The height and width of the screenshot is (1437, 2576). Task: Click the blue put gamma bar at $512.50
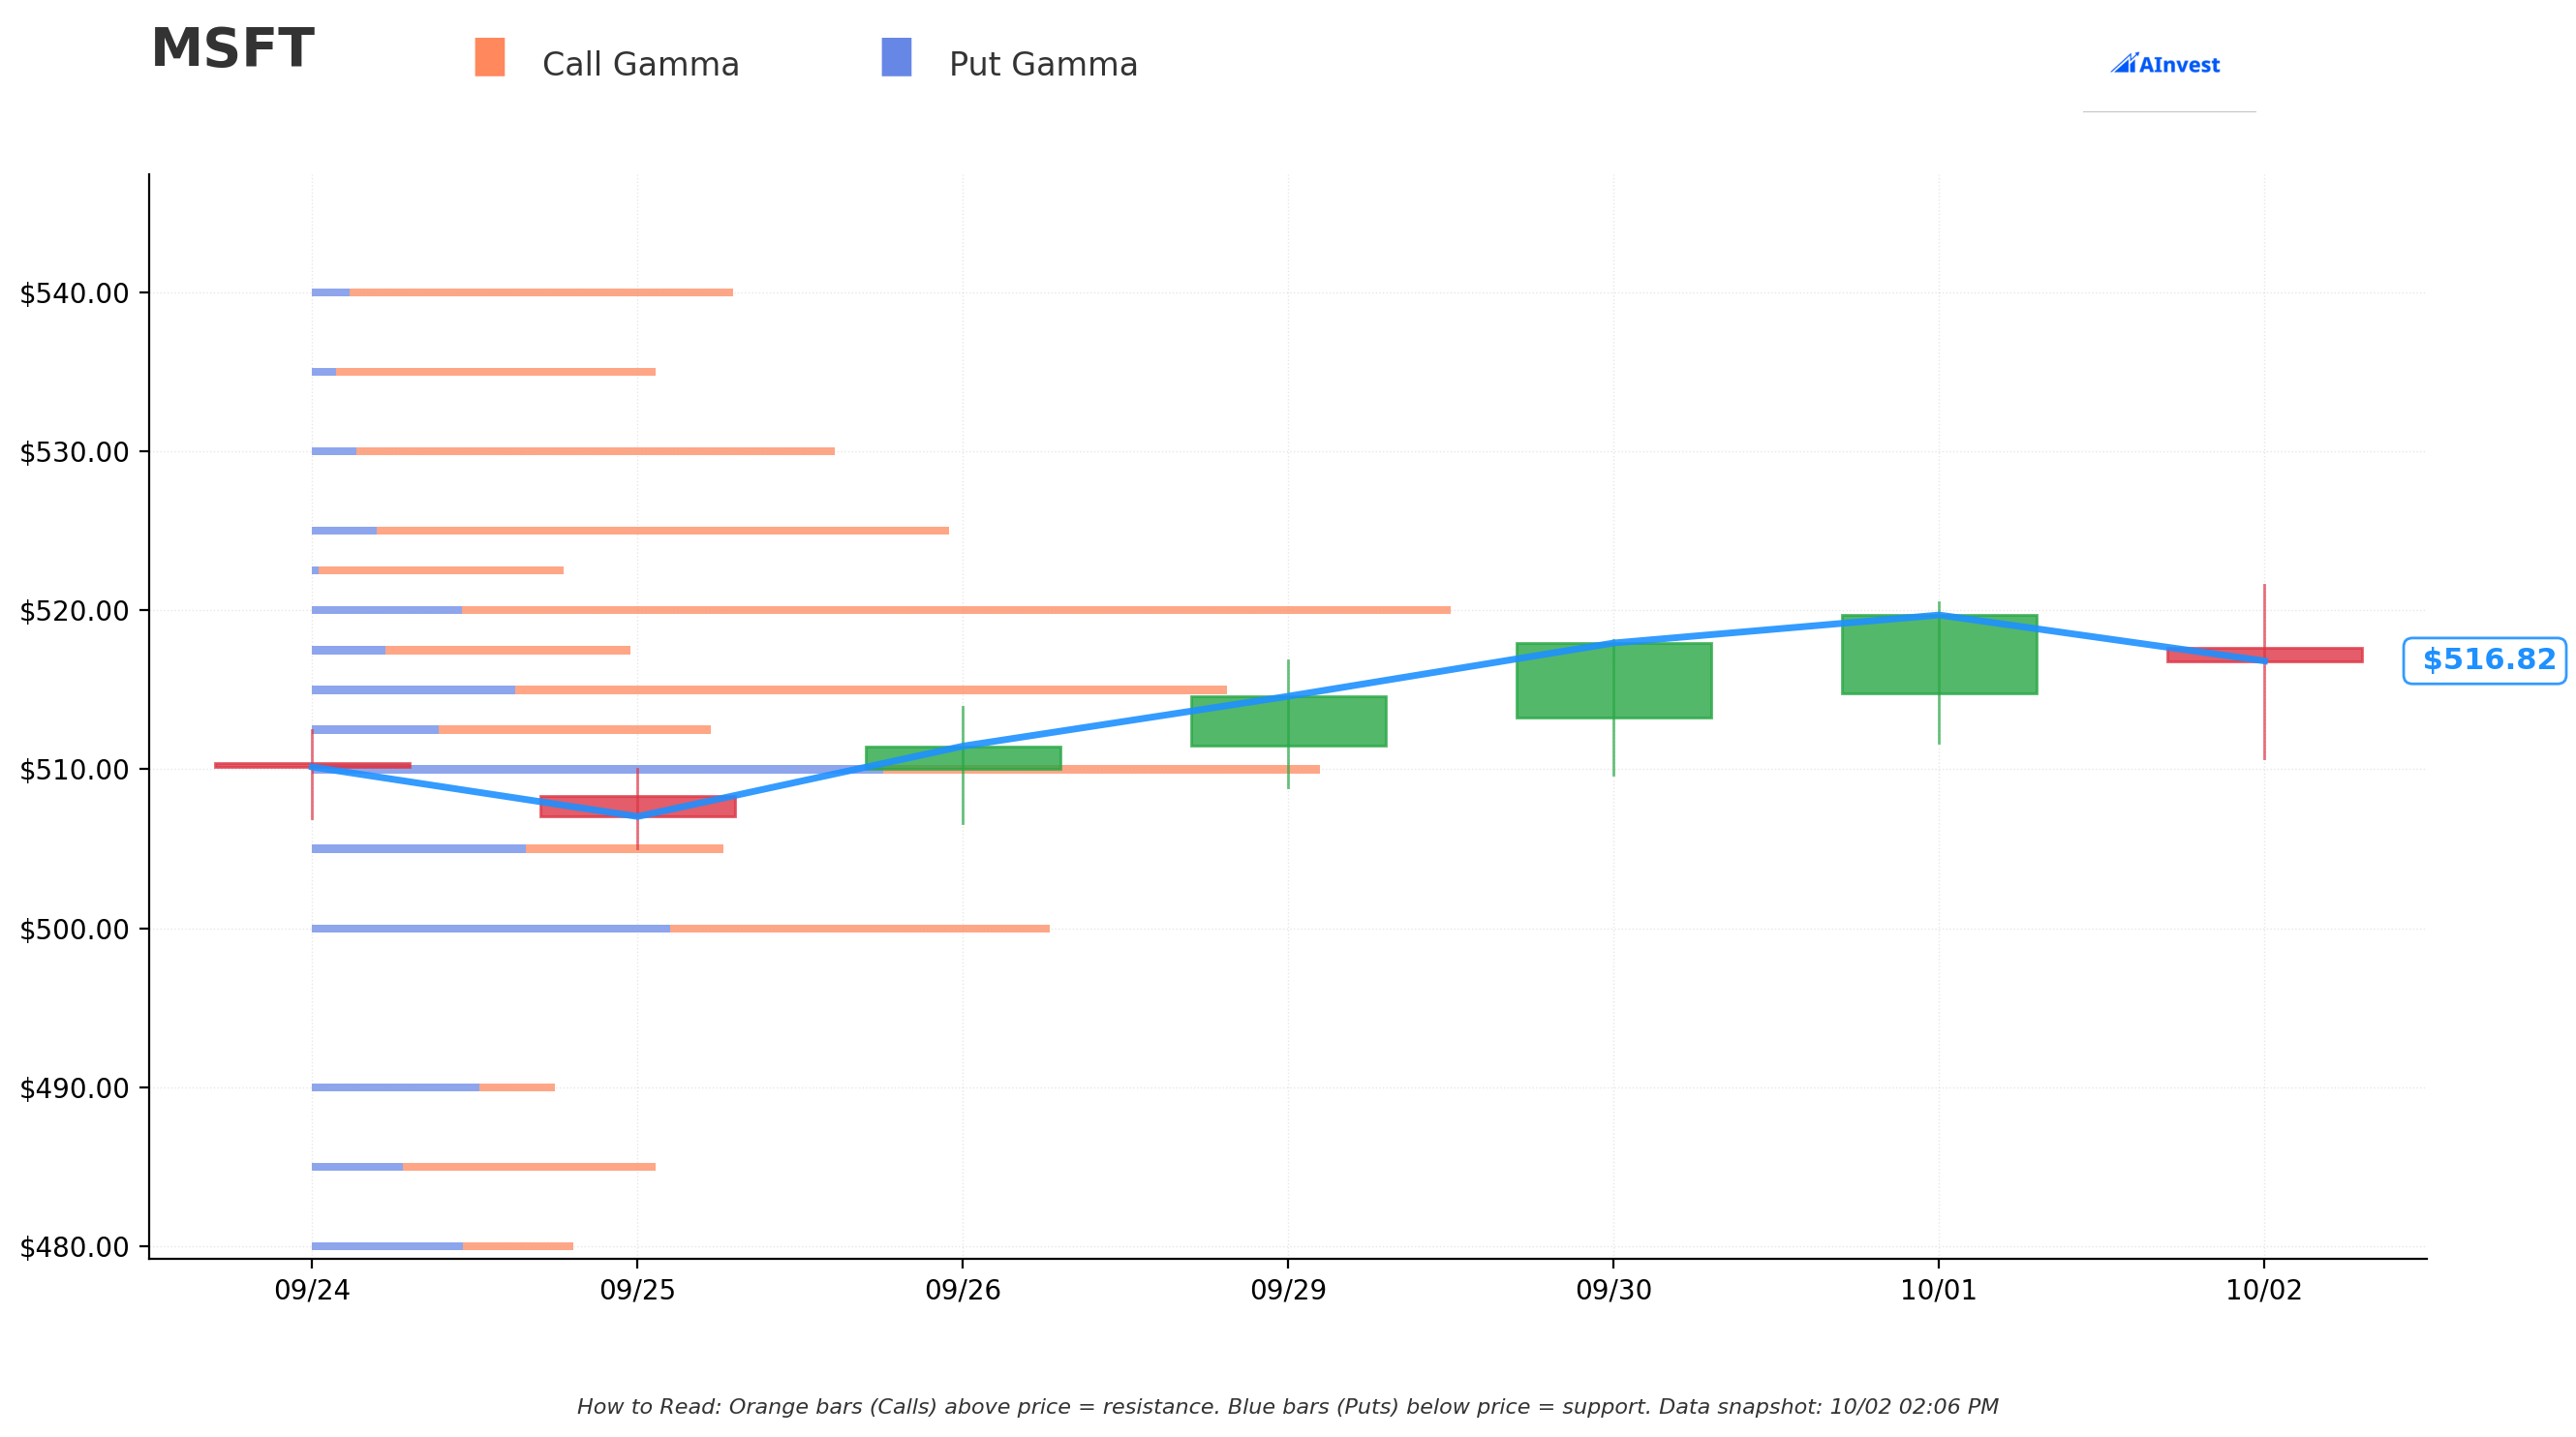(375, 730)
